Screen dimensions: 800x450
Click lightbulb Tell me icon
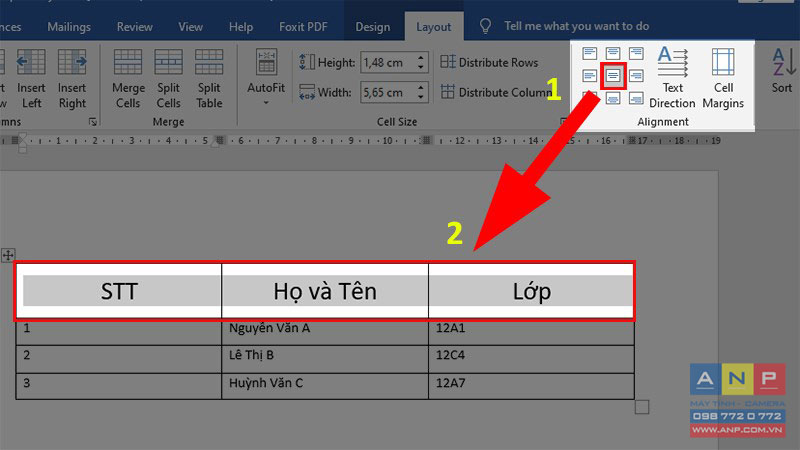(485, 26)
